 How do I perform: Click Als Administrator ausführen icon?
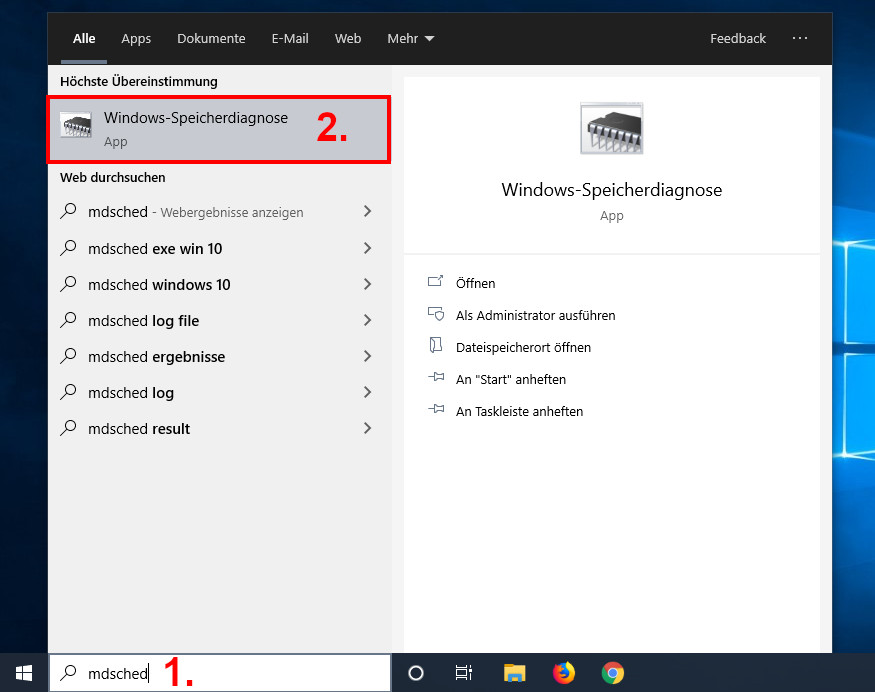(436, 314)
